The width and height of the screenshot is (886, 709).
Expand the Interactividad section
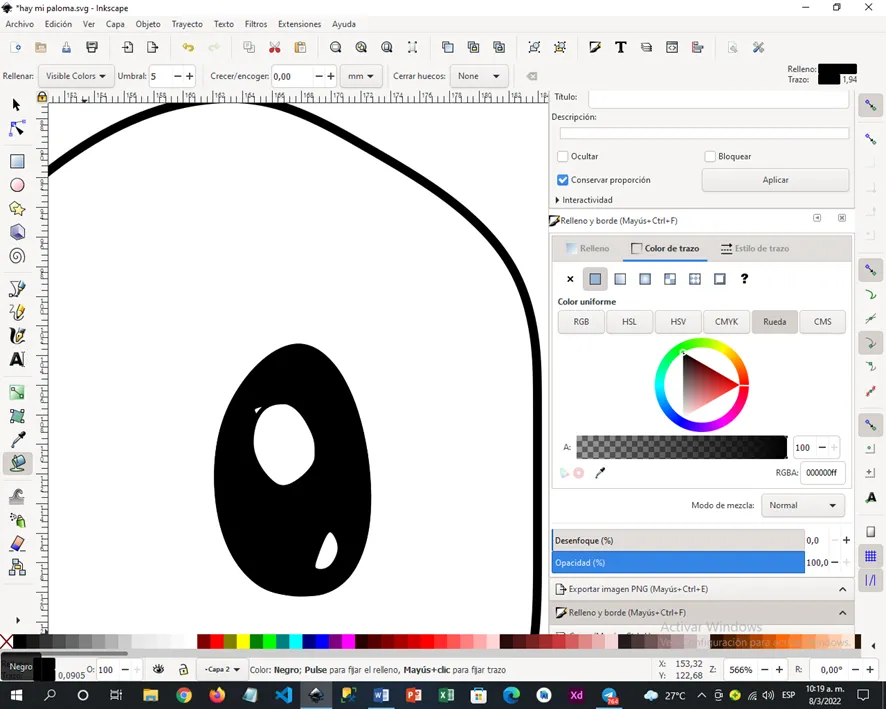click(584, 200)
